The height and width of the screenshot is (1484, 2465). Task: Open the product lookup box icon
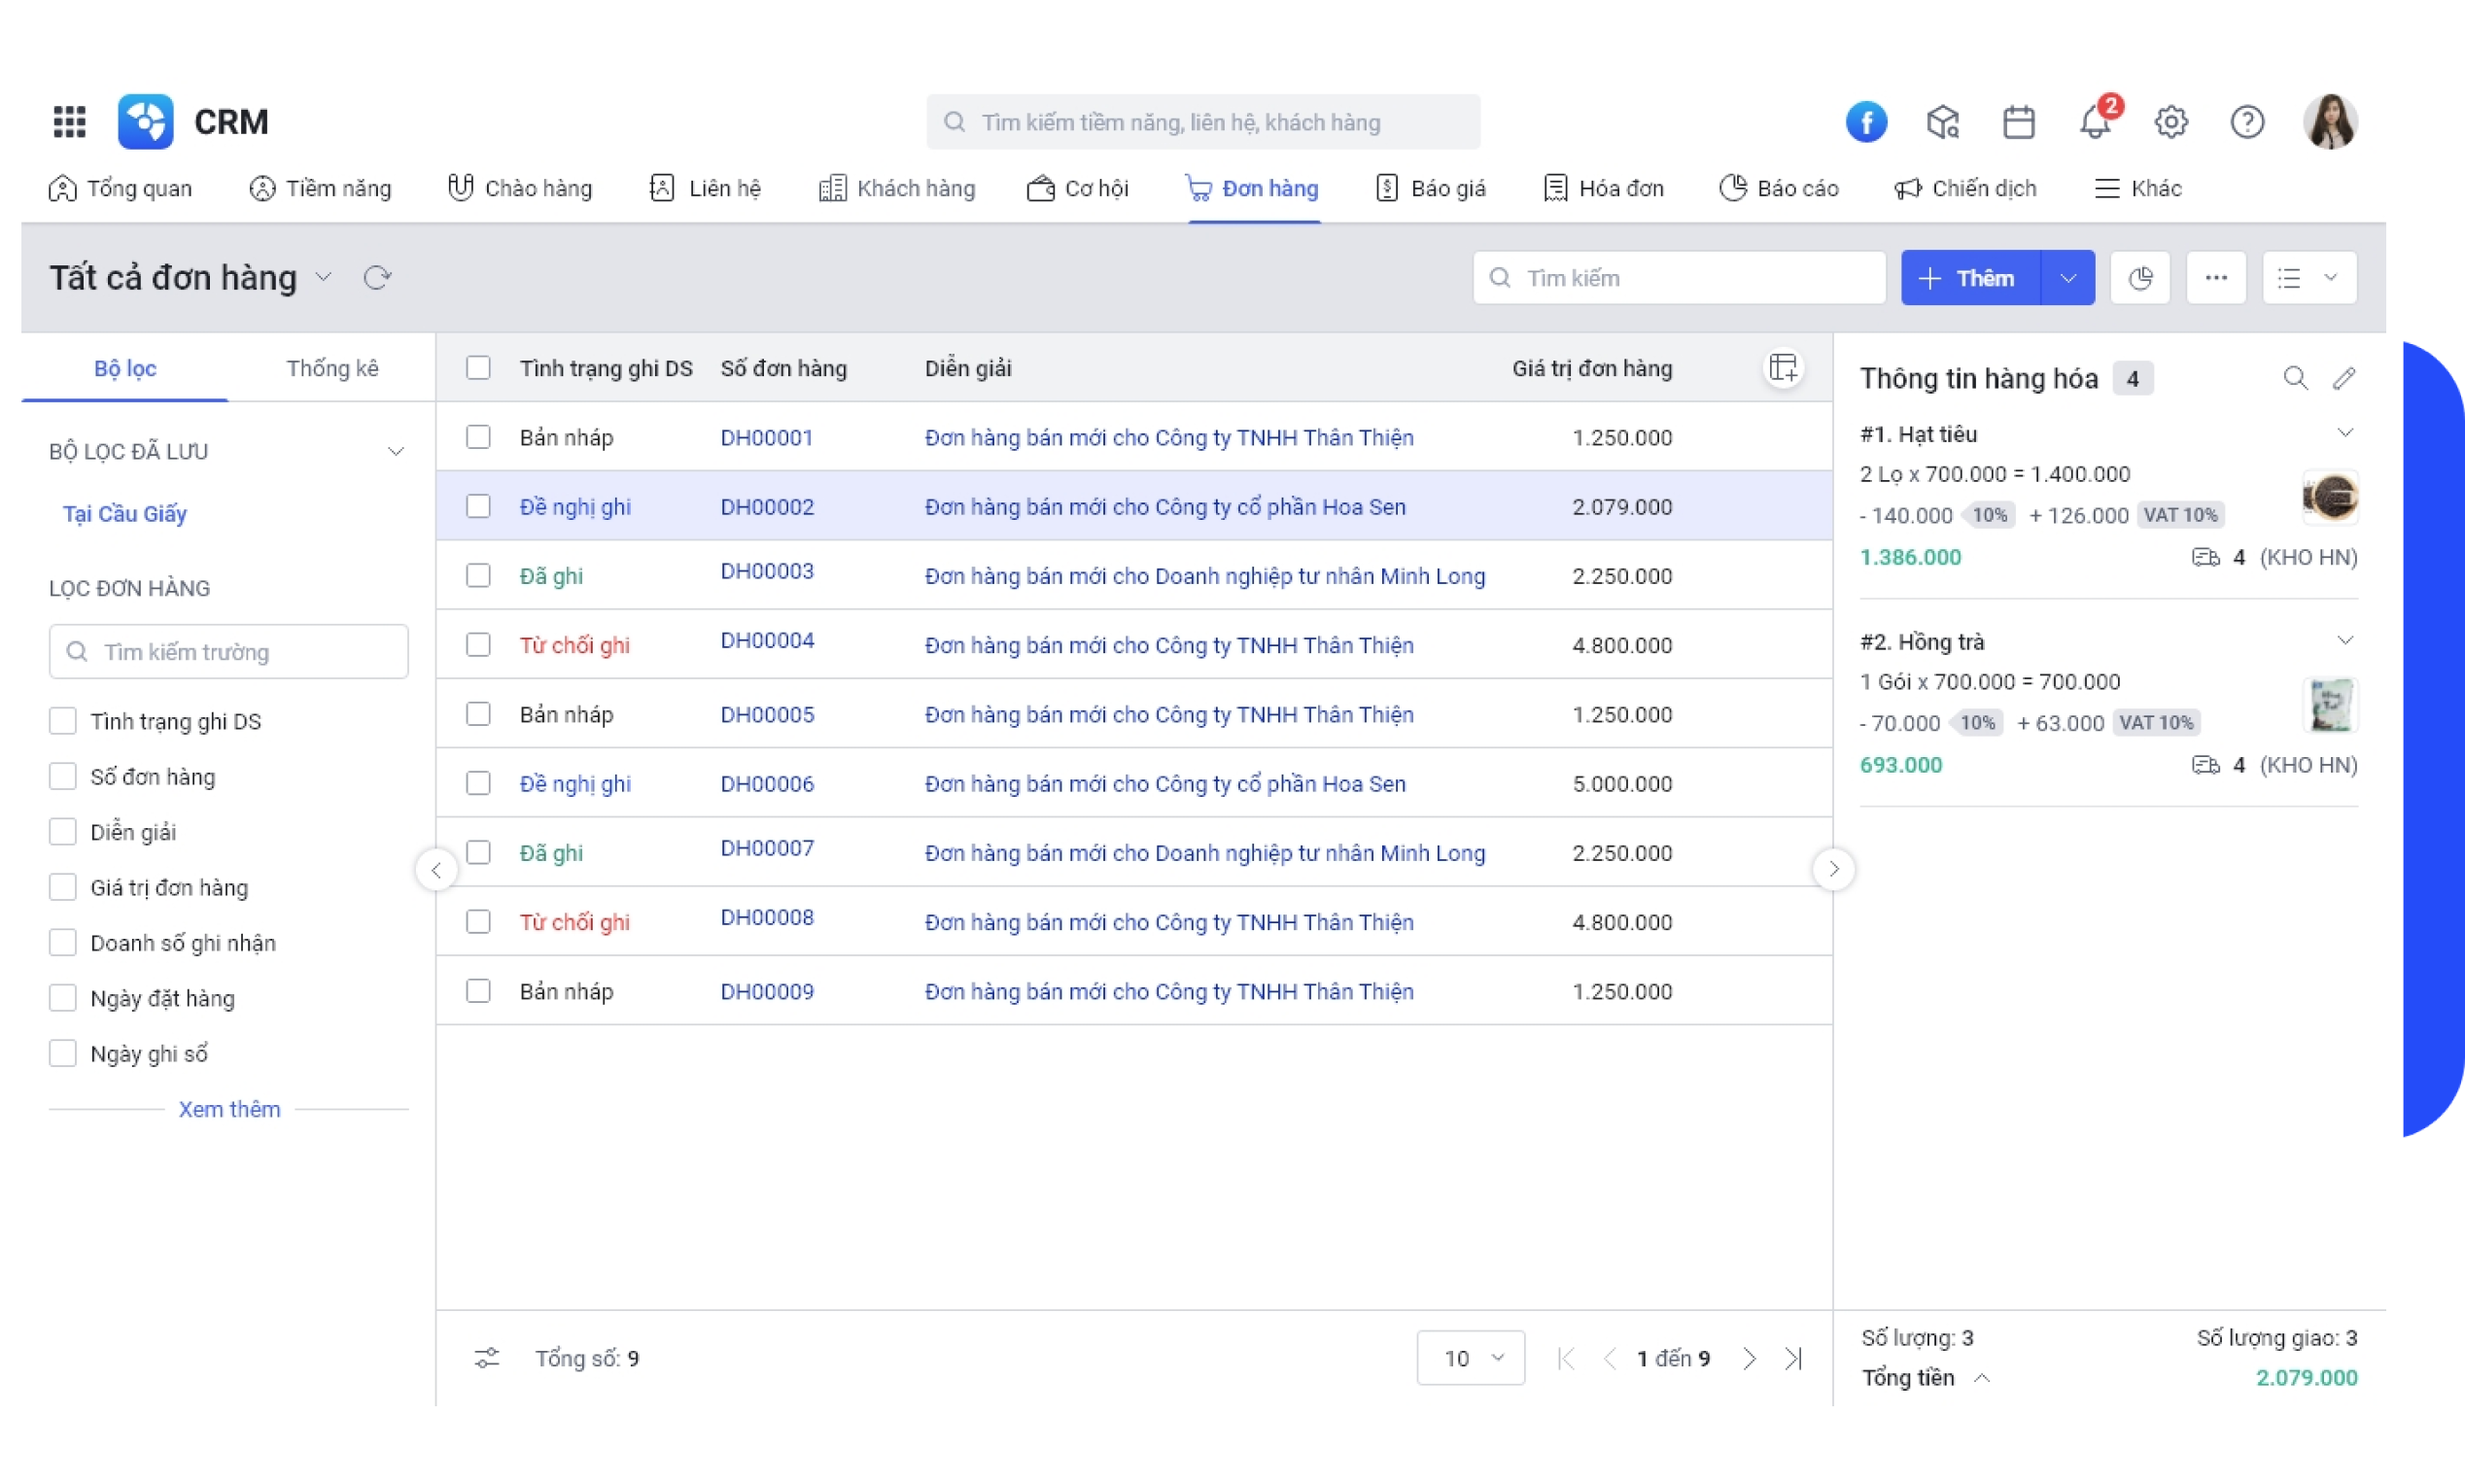[1942, 122]
